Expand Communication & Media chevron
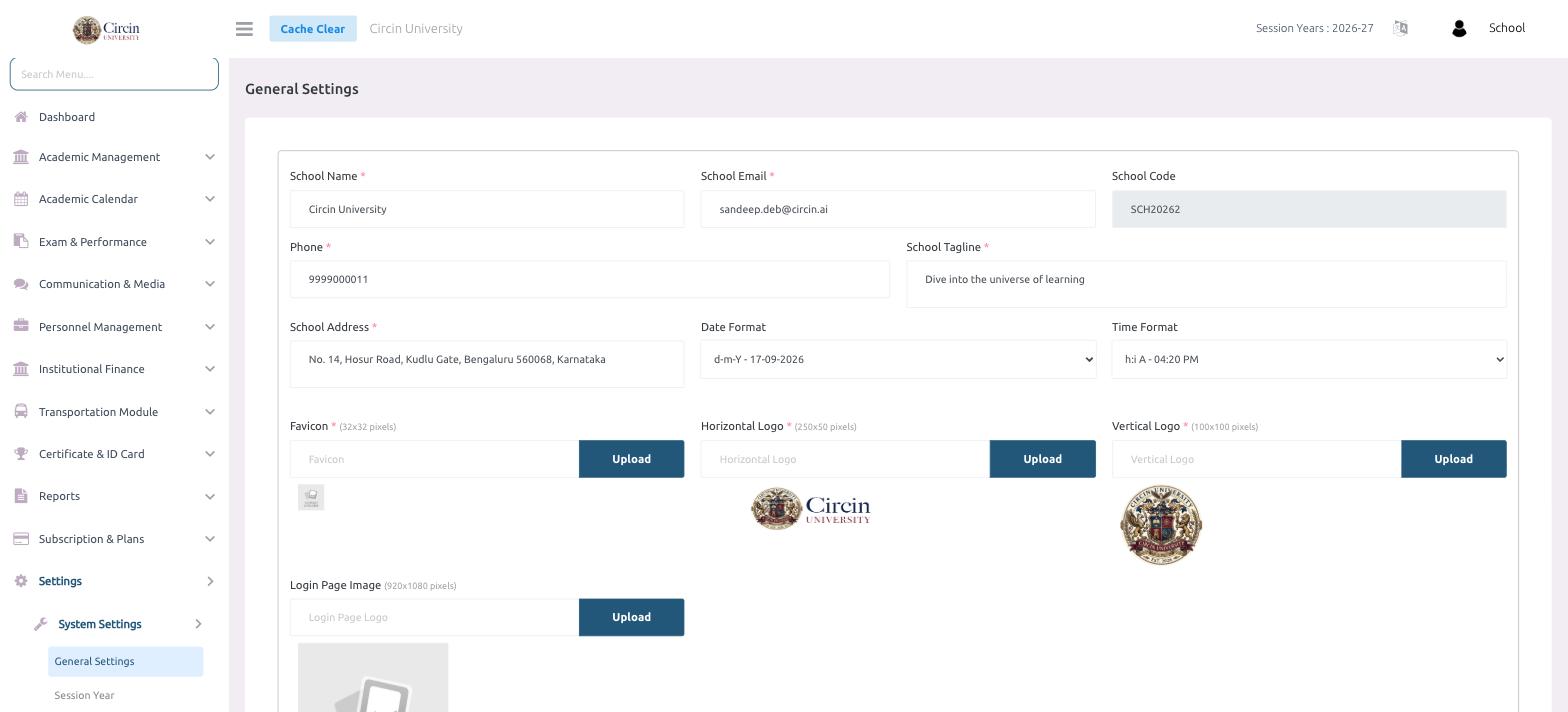 tap(210, 284)
